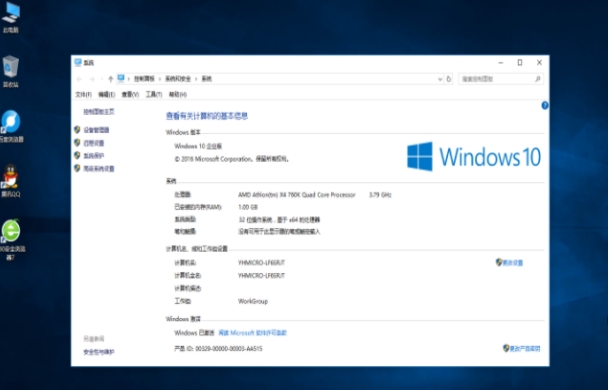The height and width of the screenshot is (390, 613).
Task: Click the 2016 Microsoft Corporation copyright text
Action: click(231, 159)
